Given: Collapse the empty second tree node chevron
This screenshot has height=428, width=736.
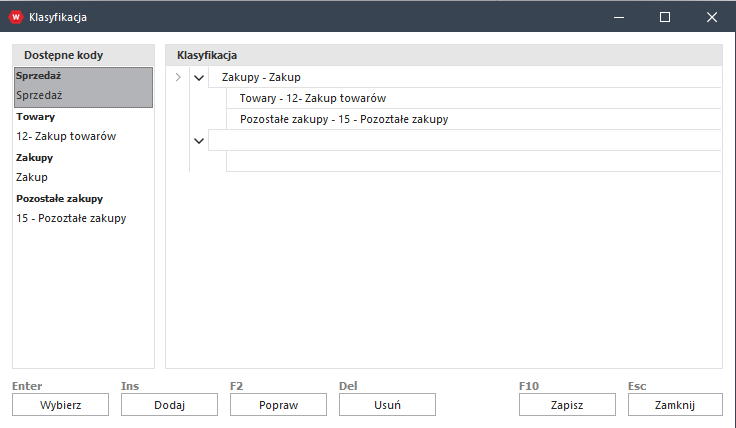Looking at the screenshot, I should (198, 141).
